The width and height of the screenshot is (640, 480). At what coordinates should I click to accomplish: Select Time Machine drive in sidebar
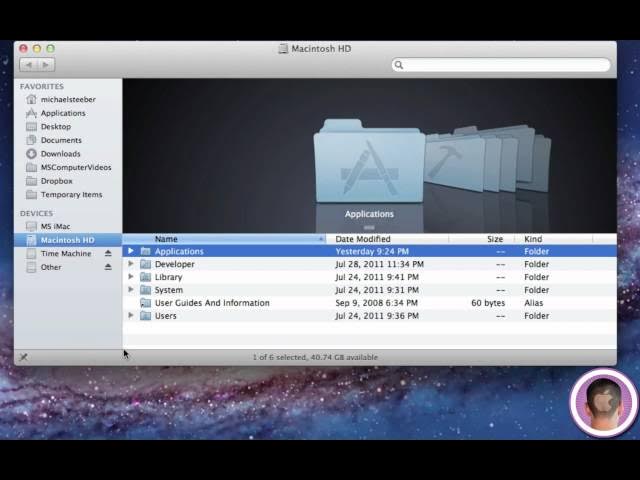pos(58,253)
